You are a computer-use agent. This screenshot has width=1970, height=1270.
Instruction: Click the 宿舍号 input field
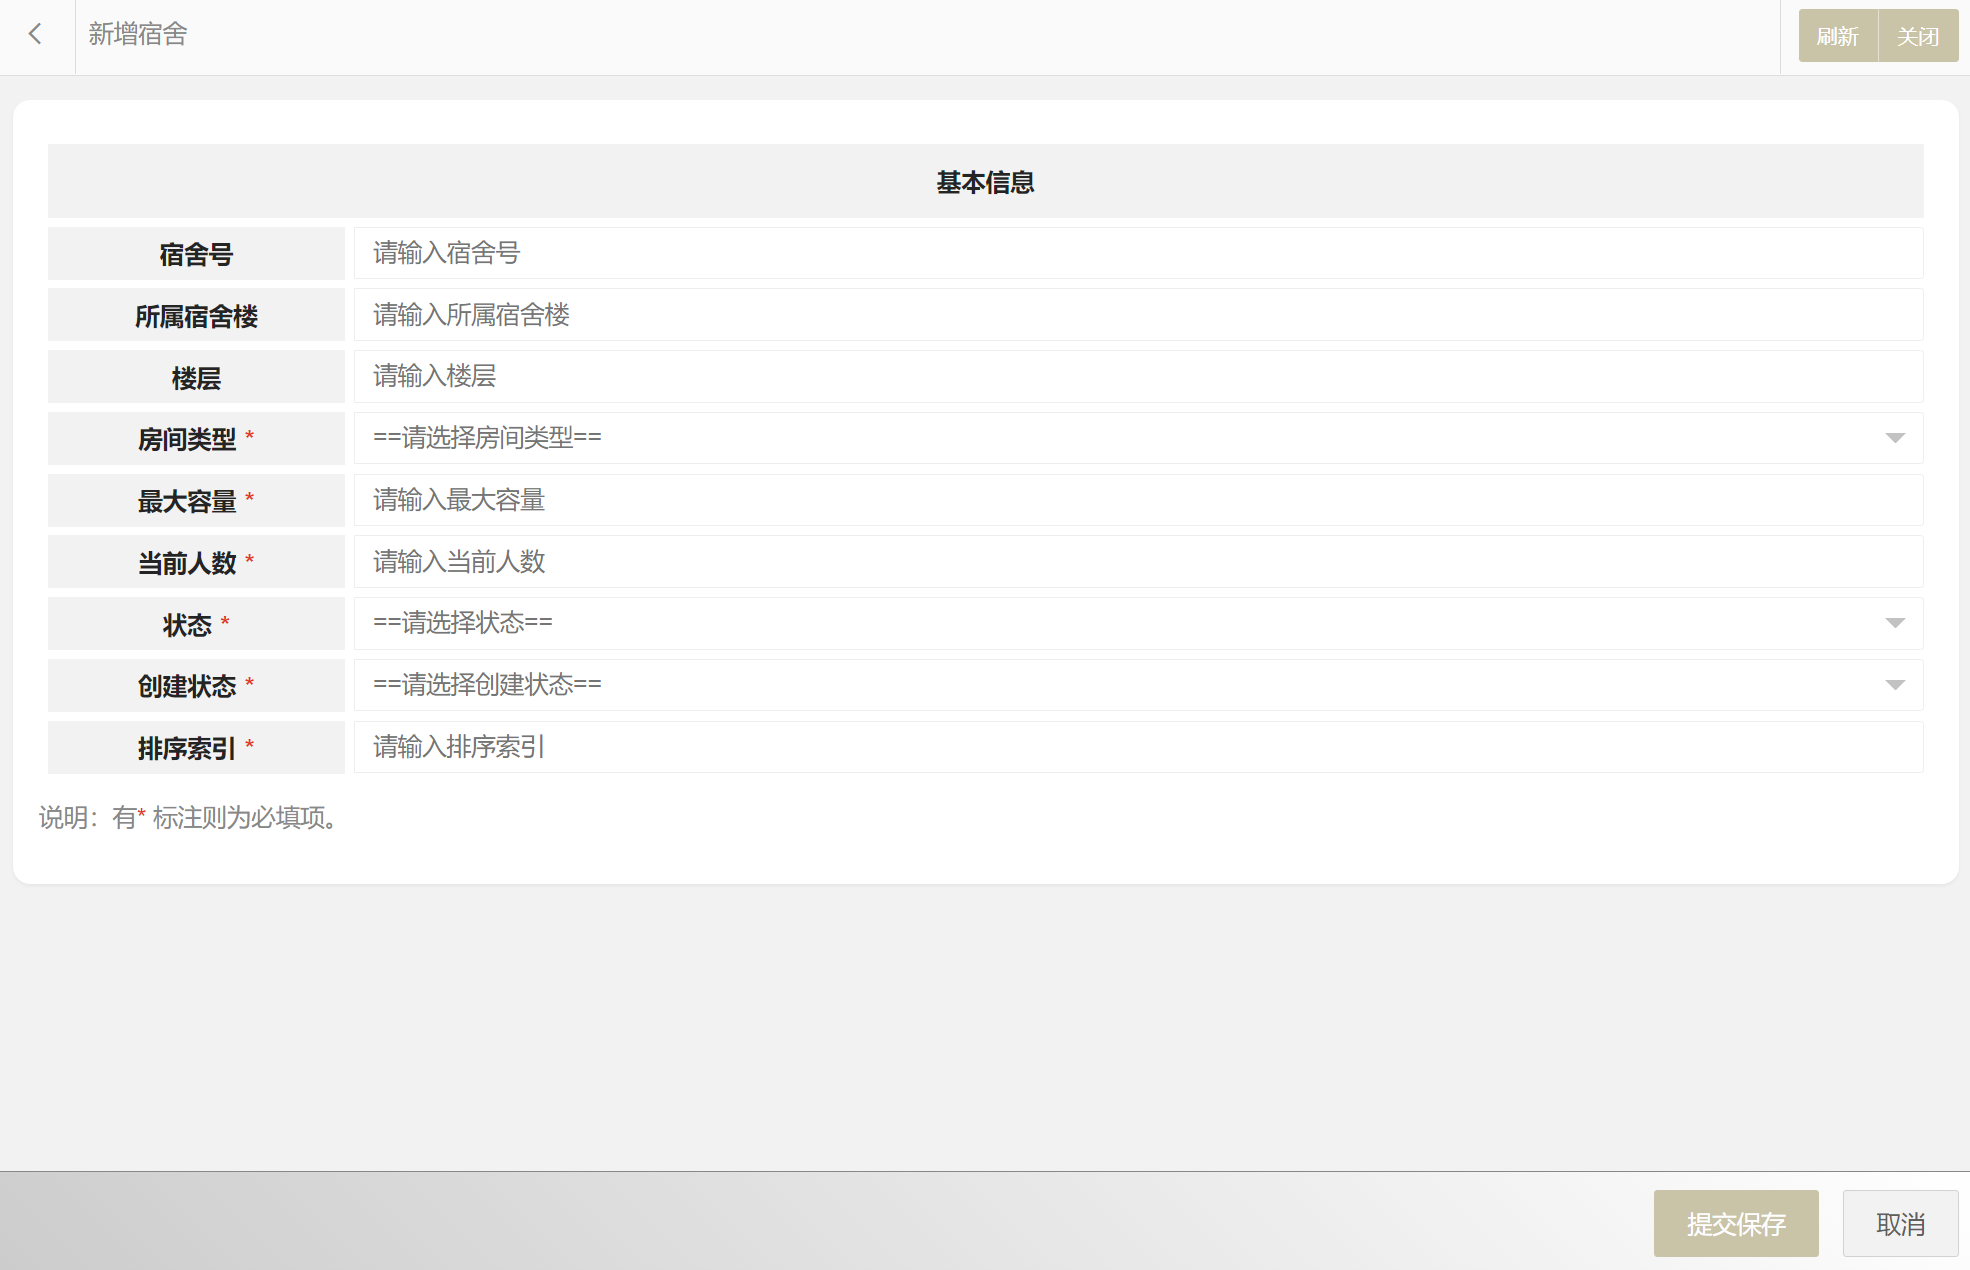[x=1137, y=254]
